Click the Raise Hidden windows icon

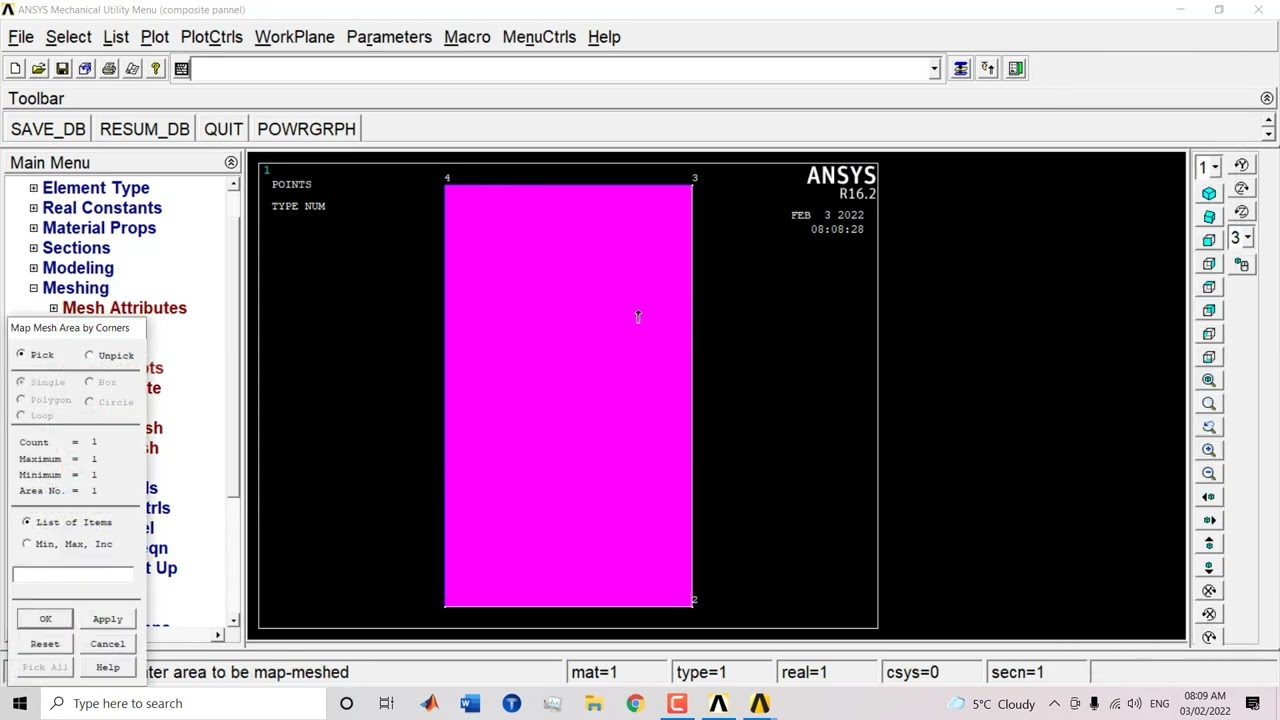pos(961,69)
